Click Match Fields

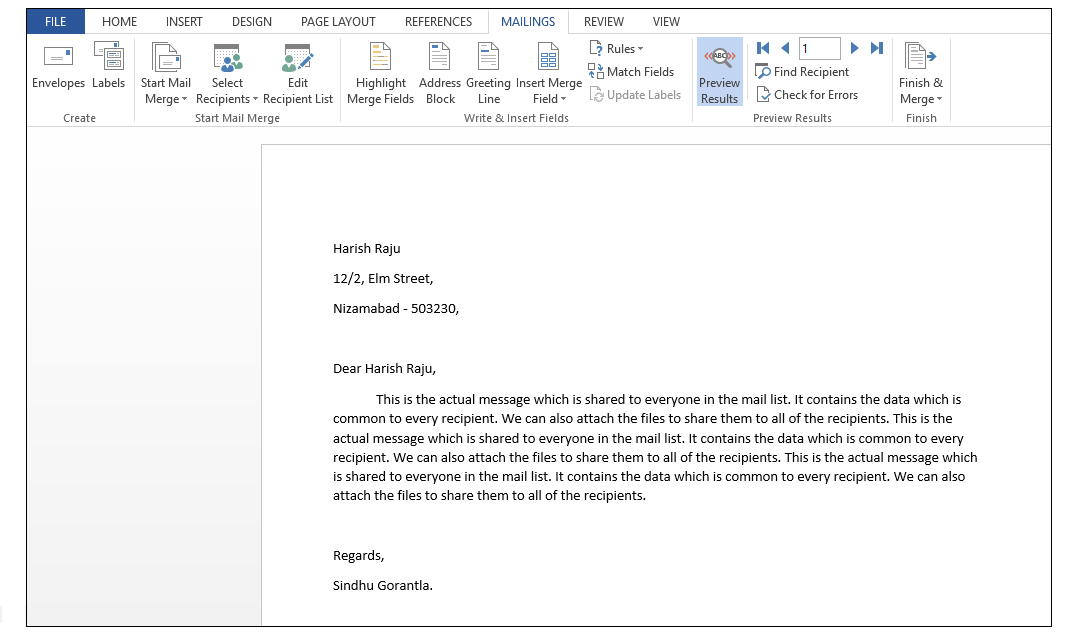631,72
